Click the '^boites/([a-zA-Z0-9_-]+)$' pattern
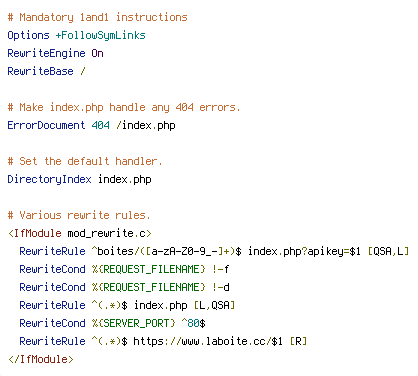Screen dimensions: 418x376 (167, 251)
